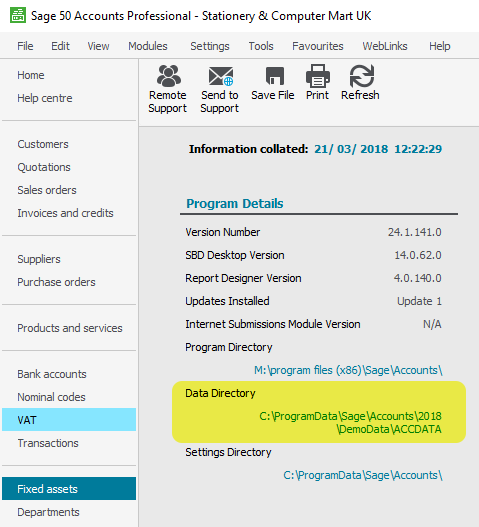Click the Program Directory path link

click(348, 370)
